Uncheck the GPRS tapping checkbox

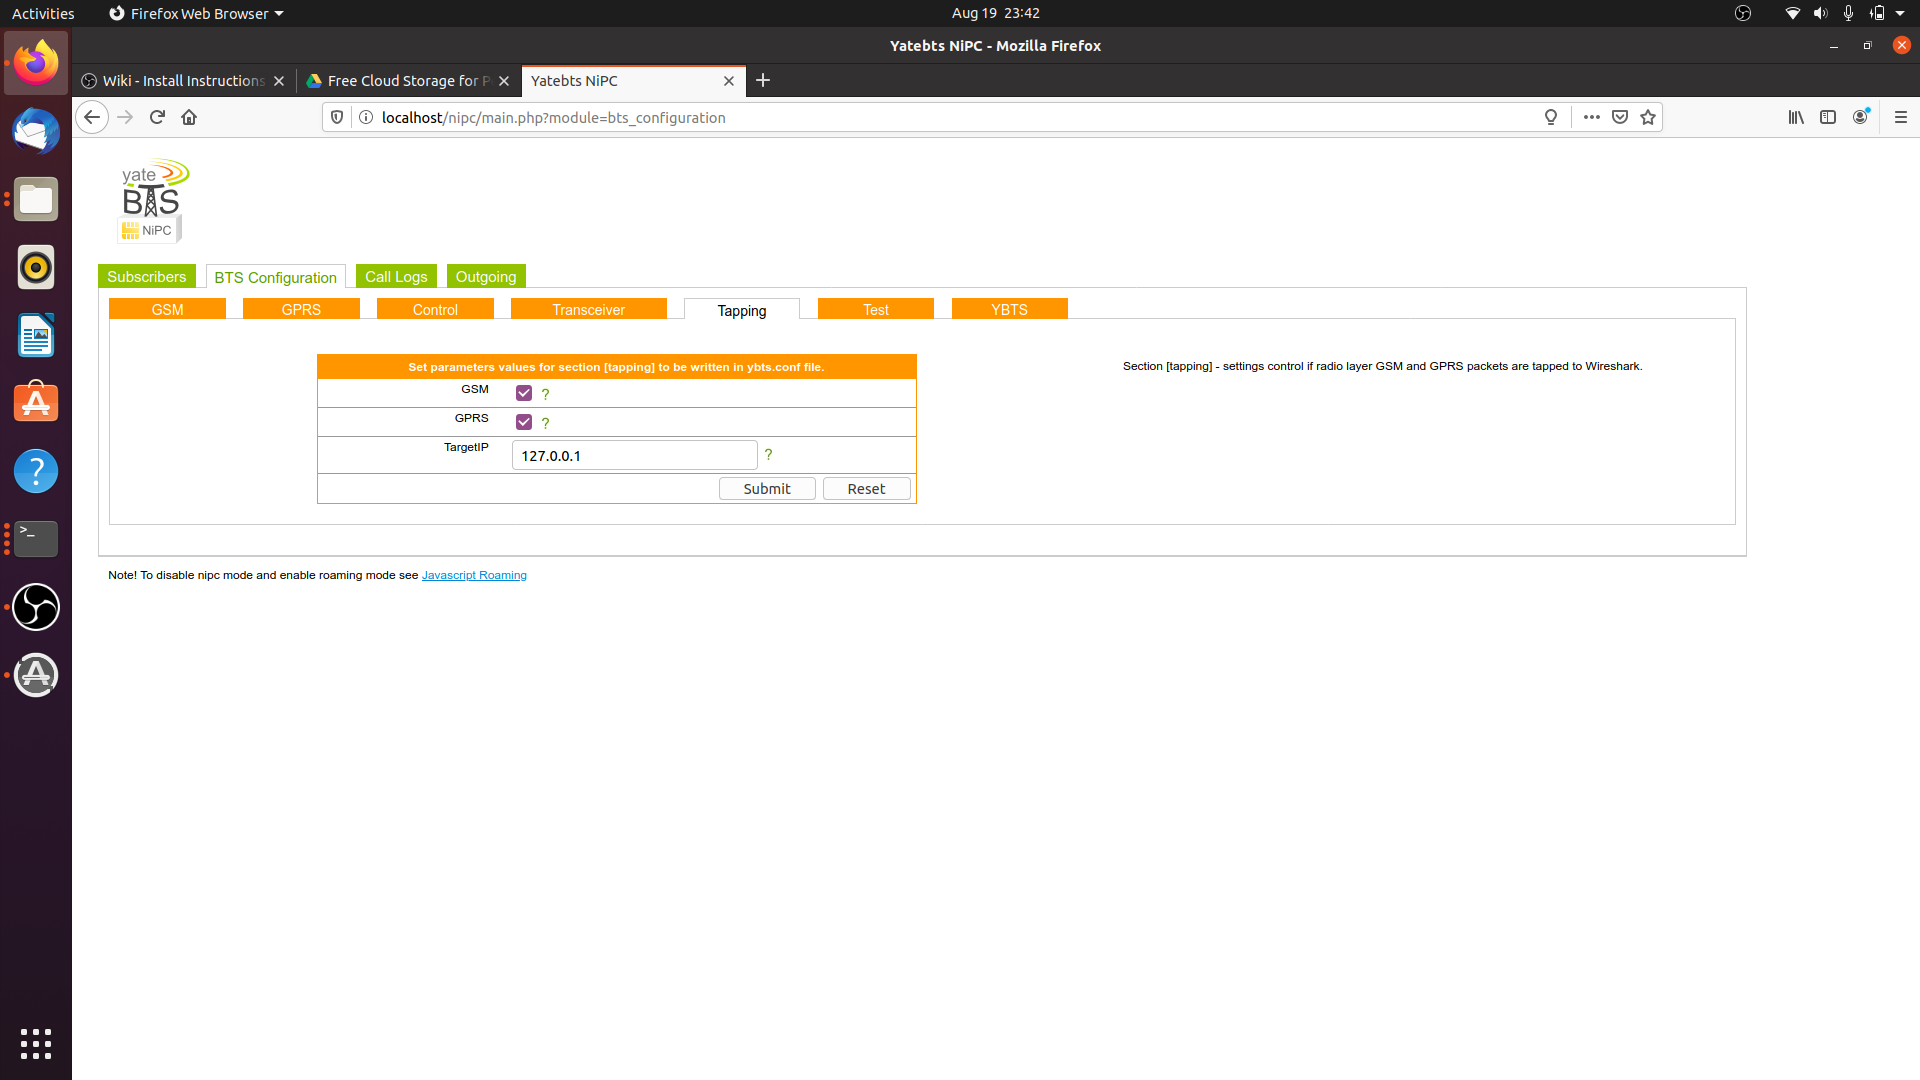point(523,422)
